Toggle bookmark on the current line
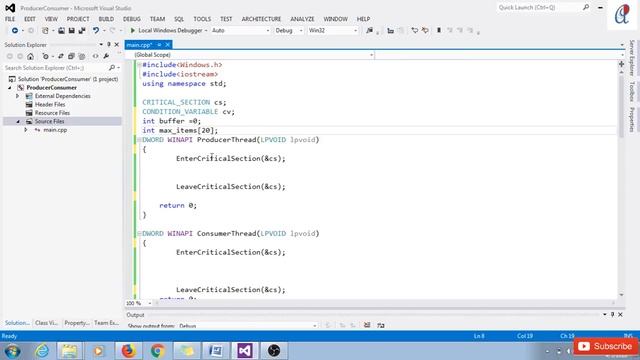The height and width of the screenshot is (360, 640). coord(439,31)
